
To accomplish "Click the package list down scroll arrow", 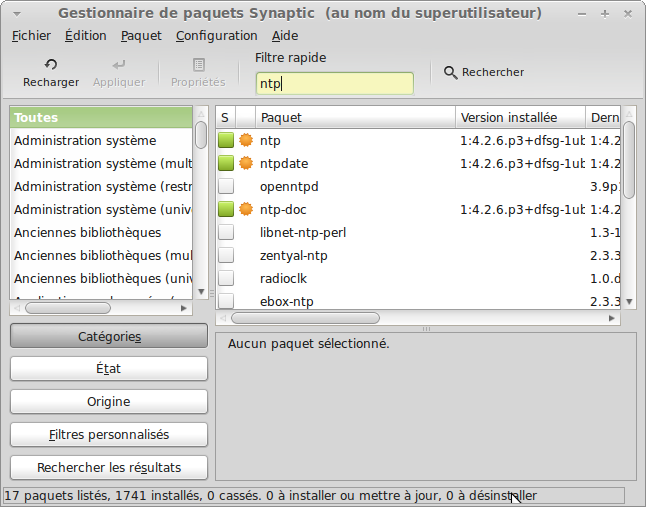I will (x=629, y=302).
